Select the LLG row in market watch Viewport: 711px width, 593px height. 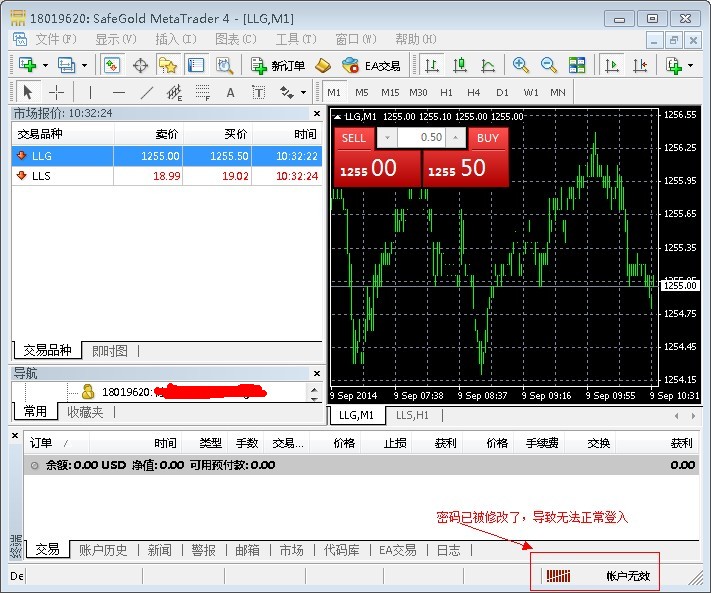click(167, 156)
